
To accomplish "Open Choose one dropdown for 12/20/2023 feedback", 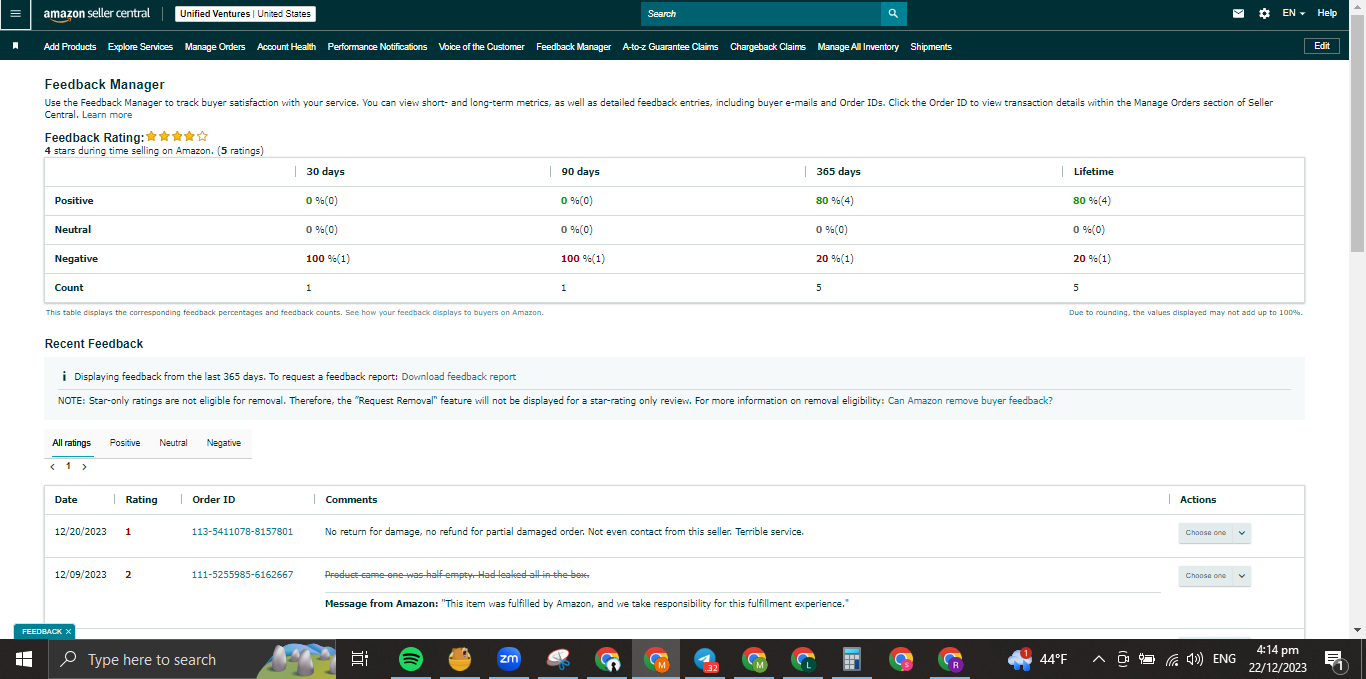I will point(1214,533).
